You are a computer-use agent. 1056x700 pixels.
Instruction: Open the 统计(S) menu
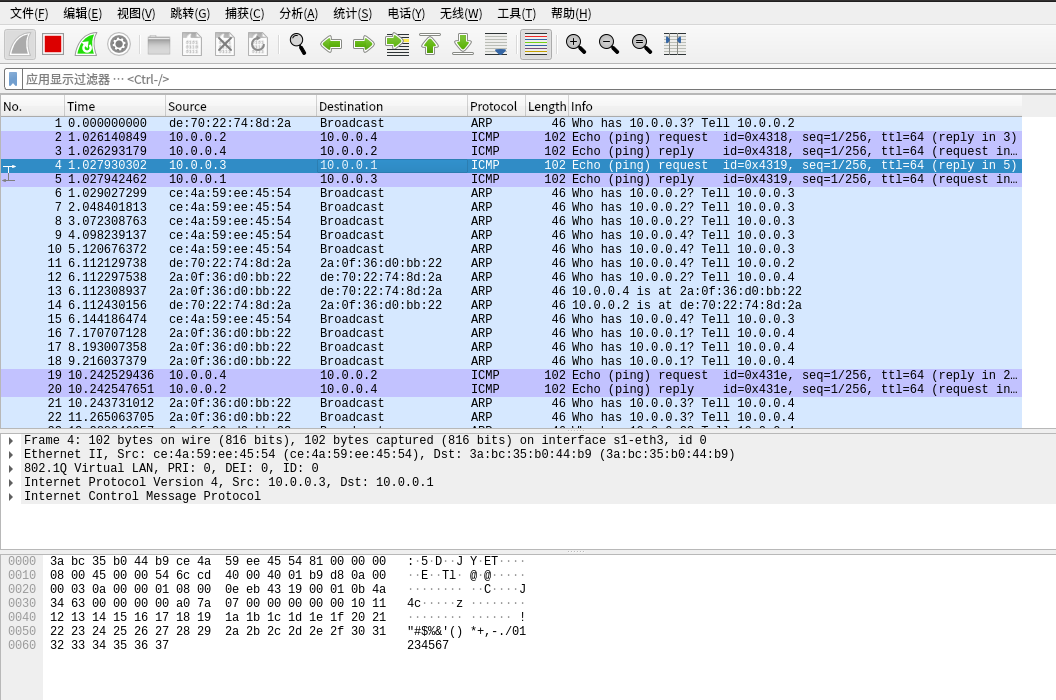pos(352,13)
